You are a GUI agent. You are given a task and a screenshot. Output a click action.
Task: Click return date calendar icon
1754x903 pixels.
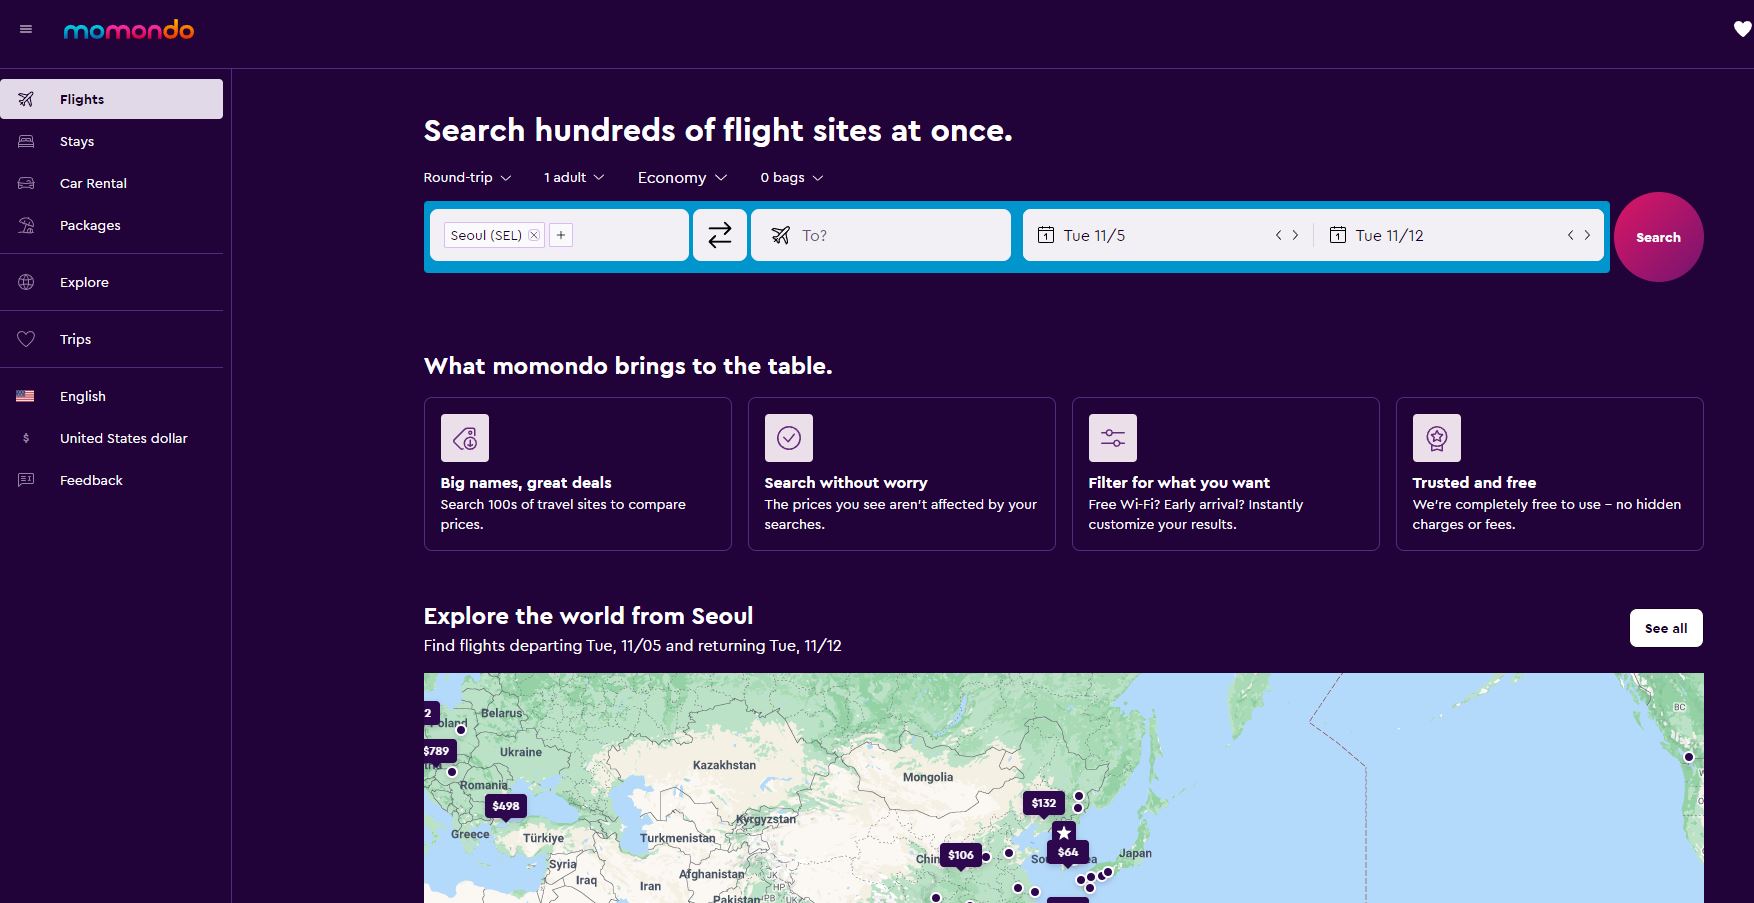1338,235
